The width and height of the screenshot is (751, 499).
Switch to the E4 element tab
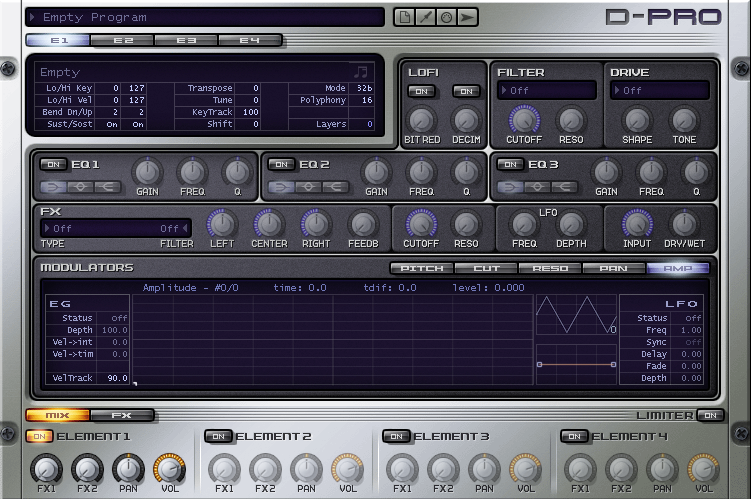pyautogui.click(x=250, y=41)
